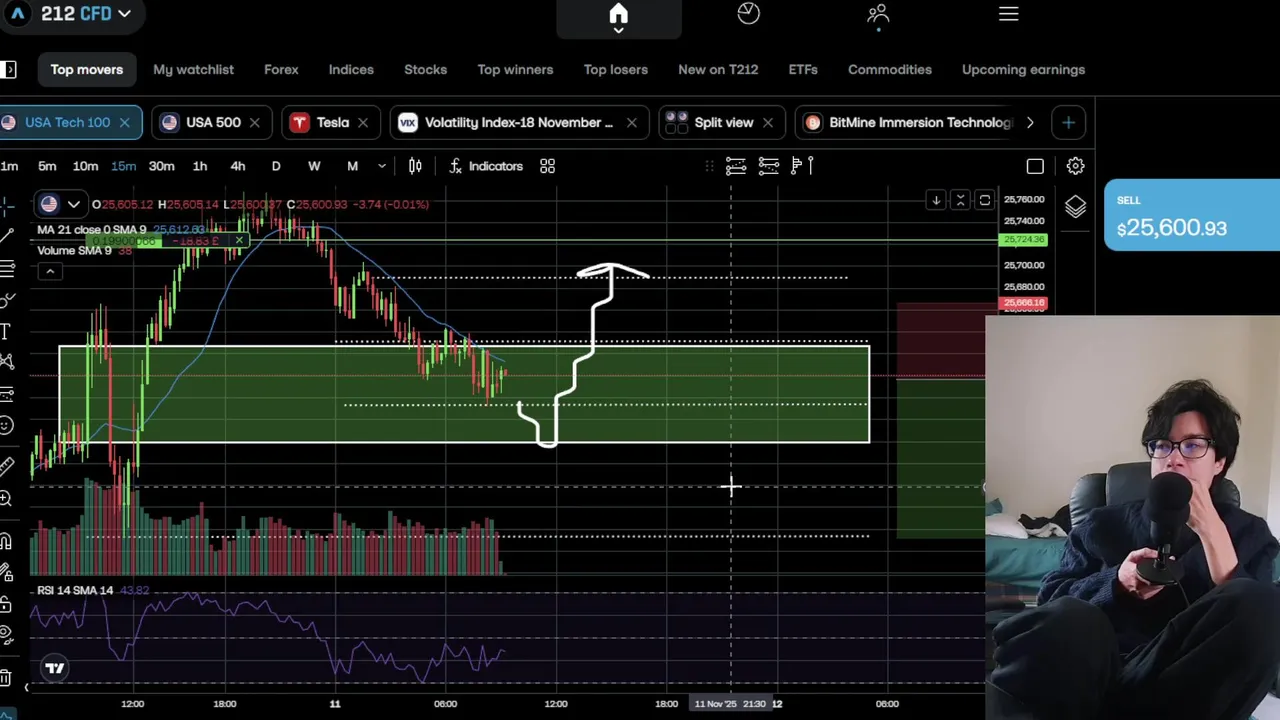
Task: Open the Indicators menu
Action: (x=486, y=166)
